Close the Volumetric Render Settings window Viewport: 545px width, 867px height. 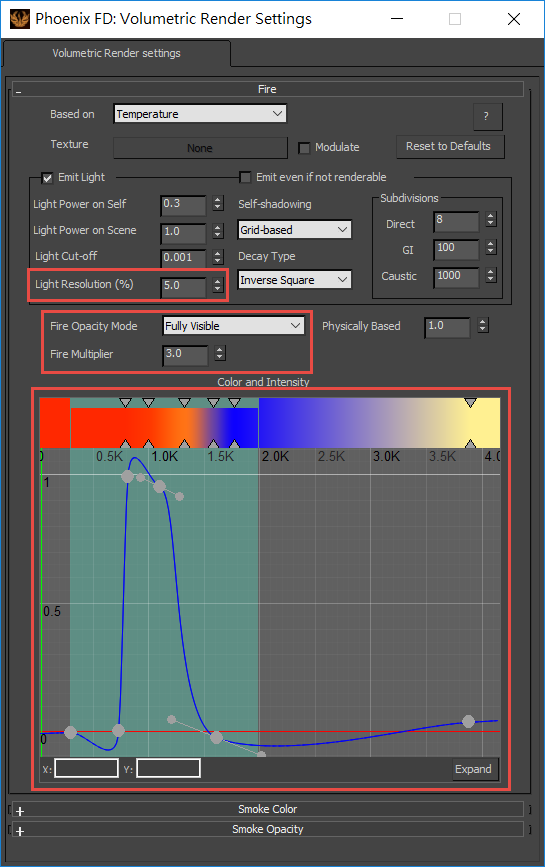(x=513, y=19)
